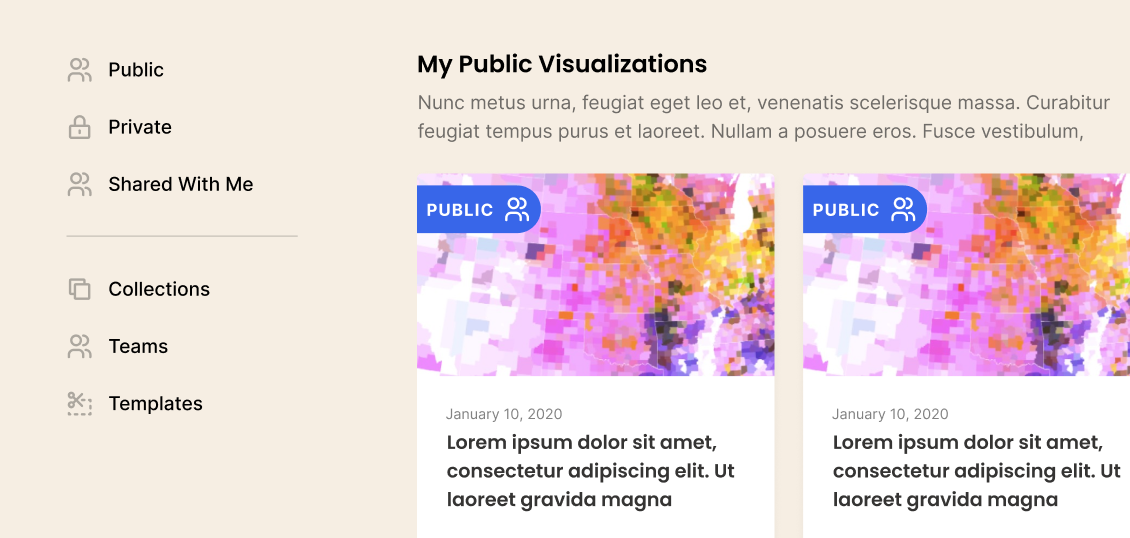Go to Shared With Me

click(181, 184)
